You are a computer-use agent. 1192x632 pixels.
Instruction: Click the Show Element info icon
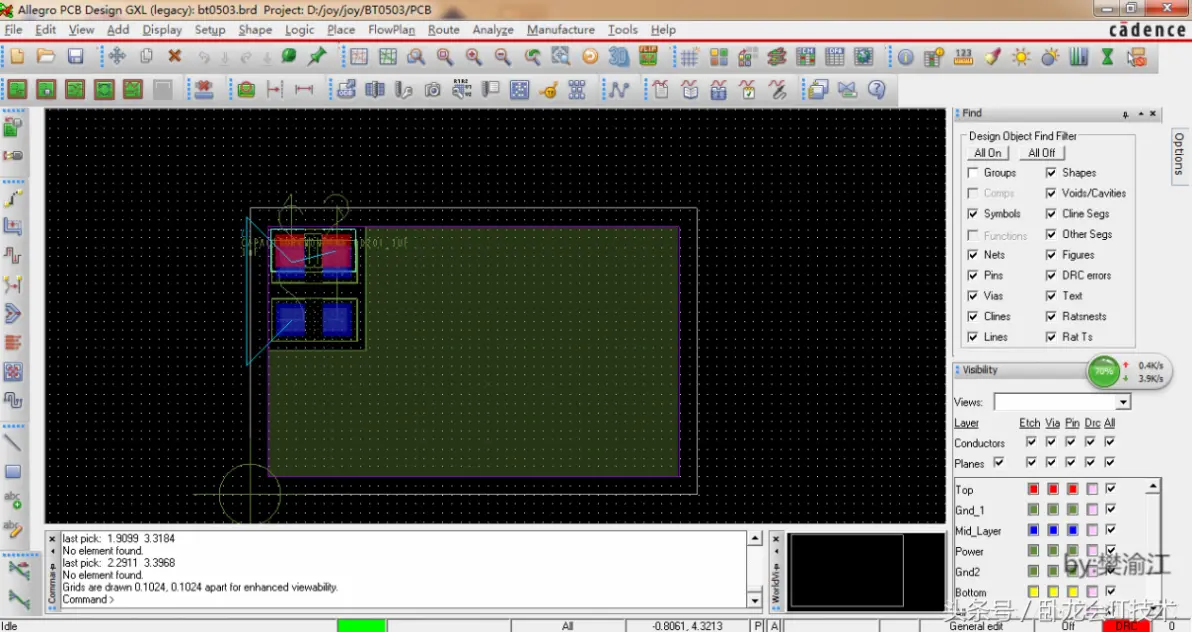[x=905, y=57]
